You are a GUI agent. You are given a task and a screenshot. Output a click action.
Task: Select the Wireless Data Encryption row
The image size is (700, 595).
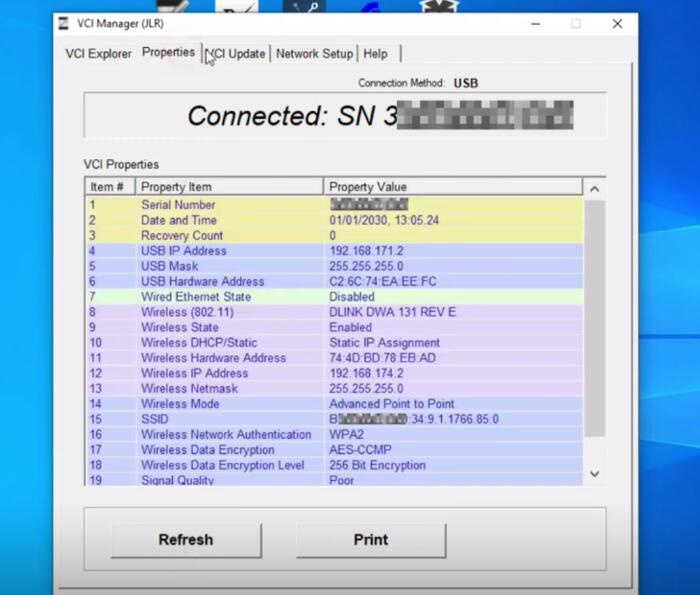click(334, 450)
